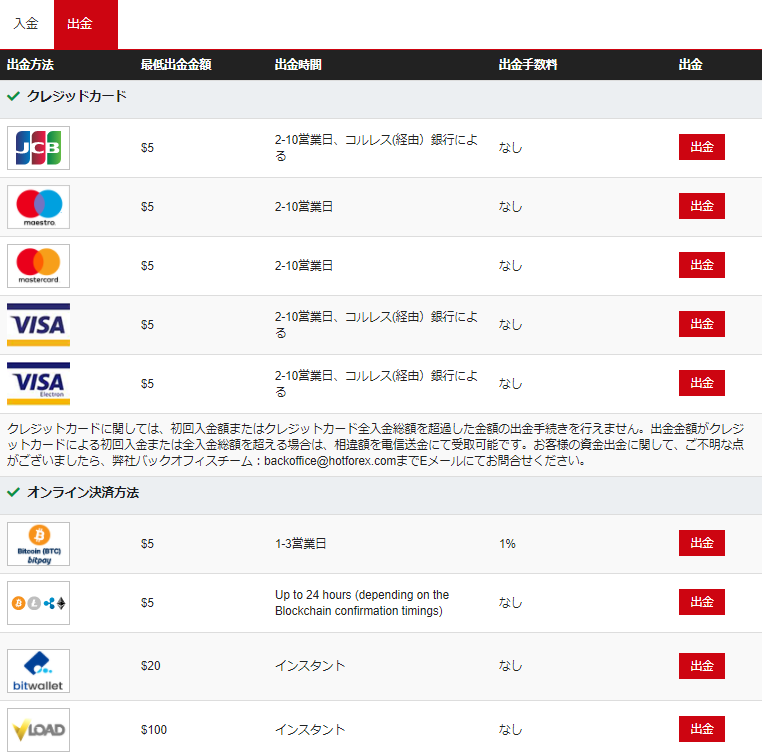Viewport: 765px width, 754px height.
Task: Click the 出金 column header in table header
Action: point(690,64)
